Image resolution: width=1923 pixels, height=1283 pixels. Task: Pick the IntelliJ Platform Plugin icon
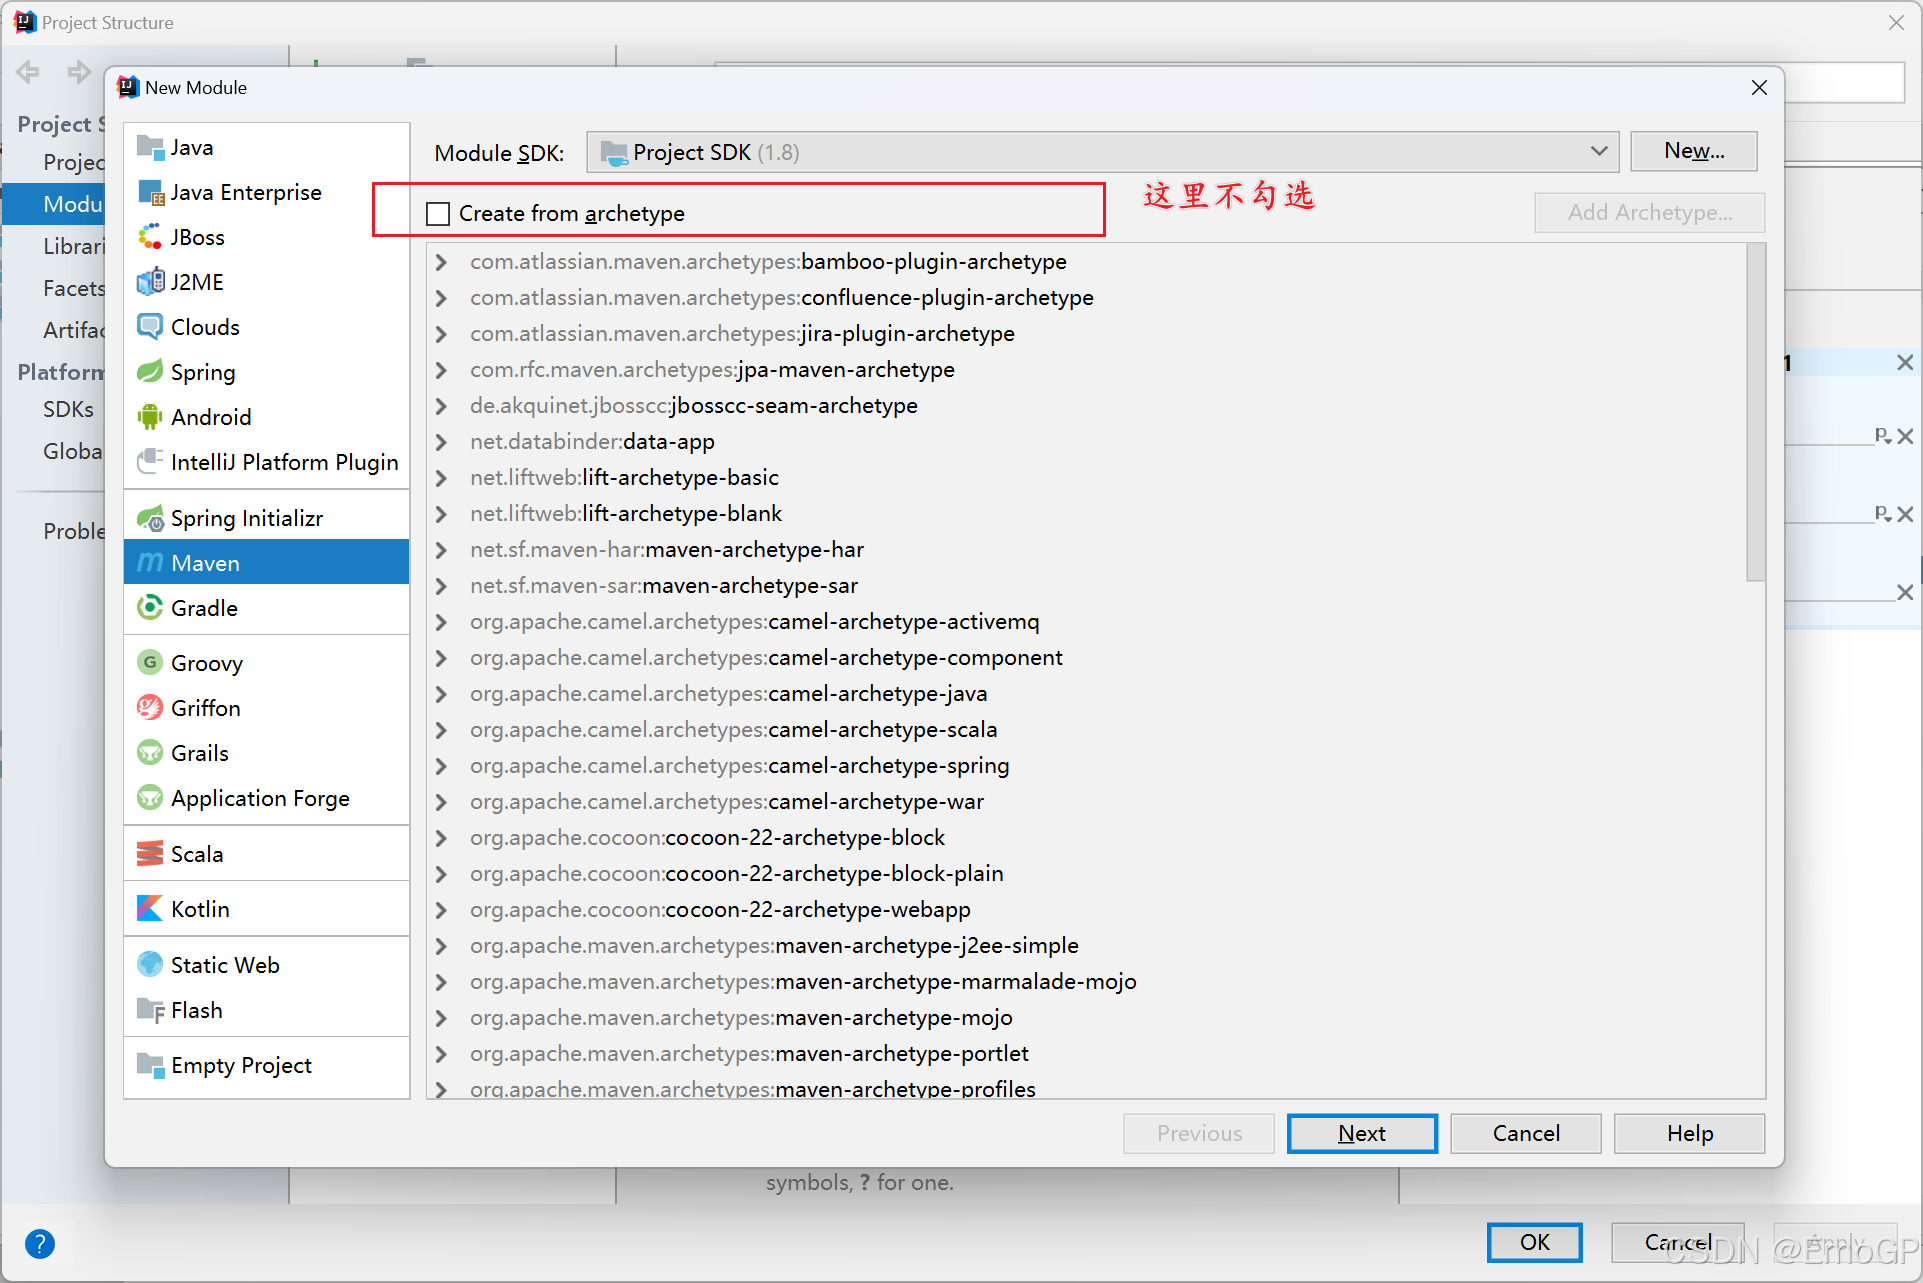[150, 462]
